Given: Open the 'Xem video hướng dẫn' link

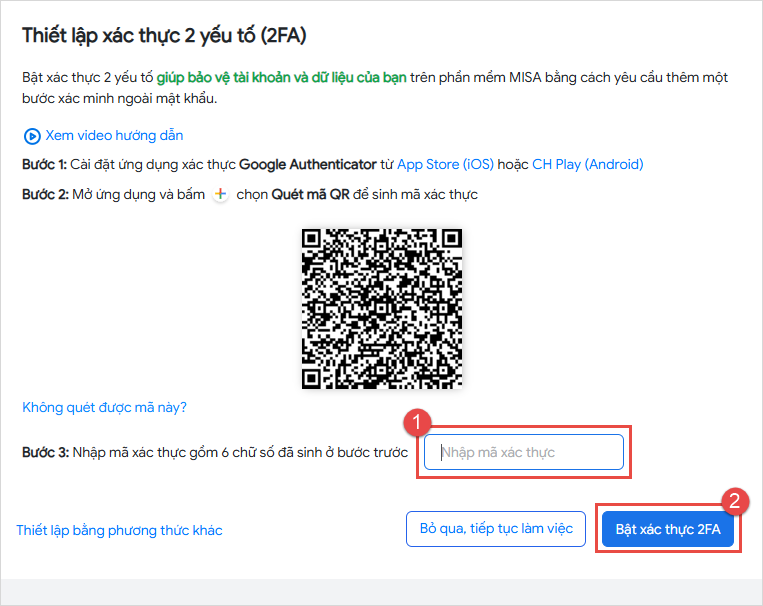Looking at the screenshot, I should point(114,135).
